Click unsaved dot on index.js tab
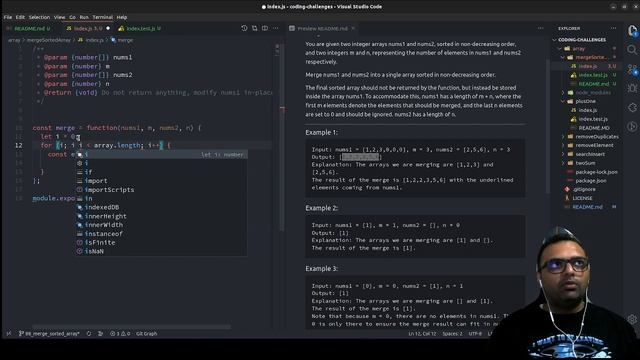The height and width of the screenshot is (360, 640). [108, 29]
